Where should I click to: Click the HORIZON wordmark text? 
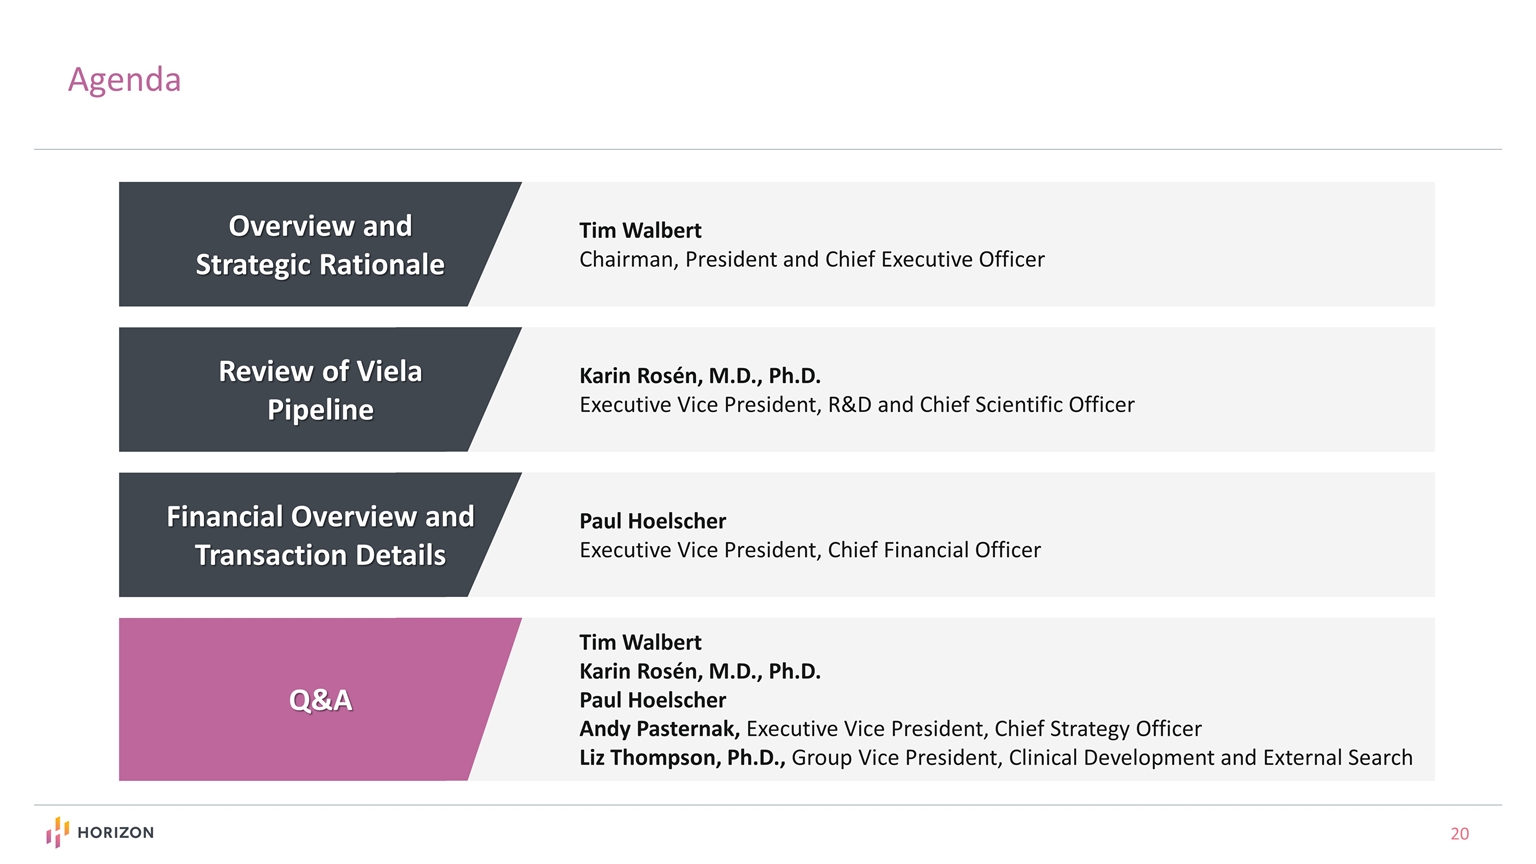point(115,833)
